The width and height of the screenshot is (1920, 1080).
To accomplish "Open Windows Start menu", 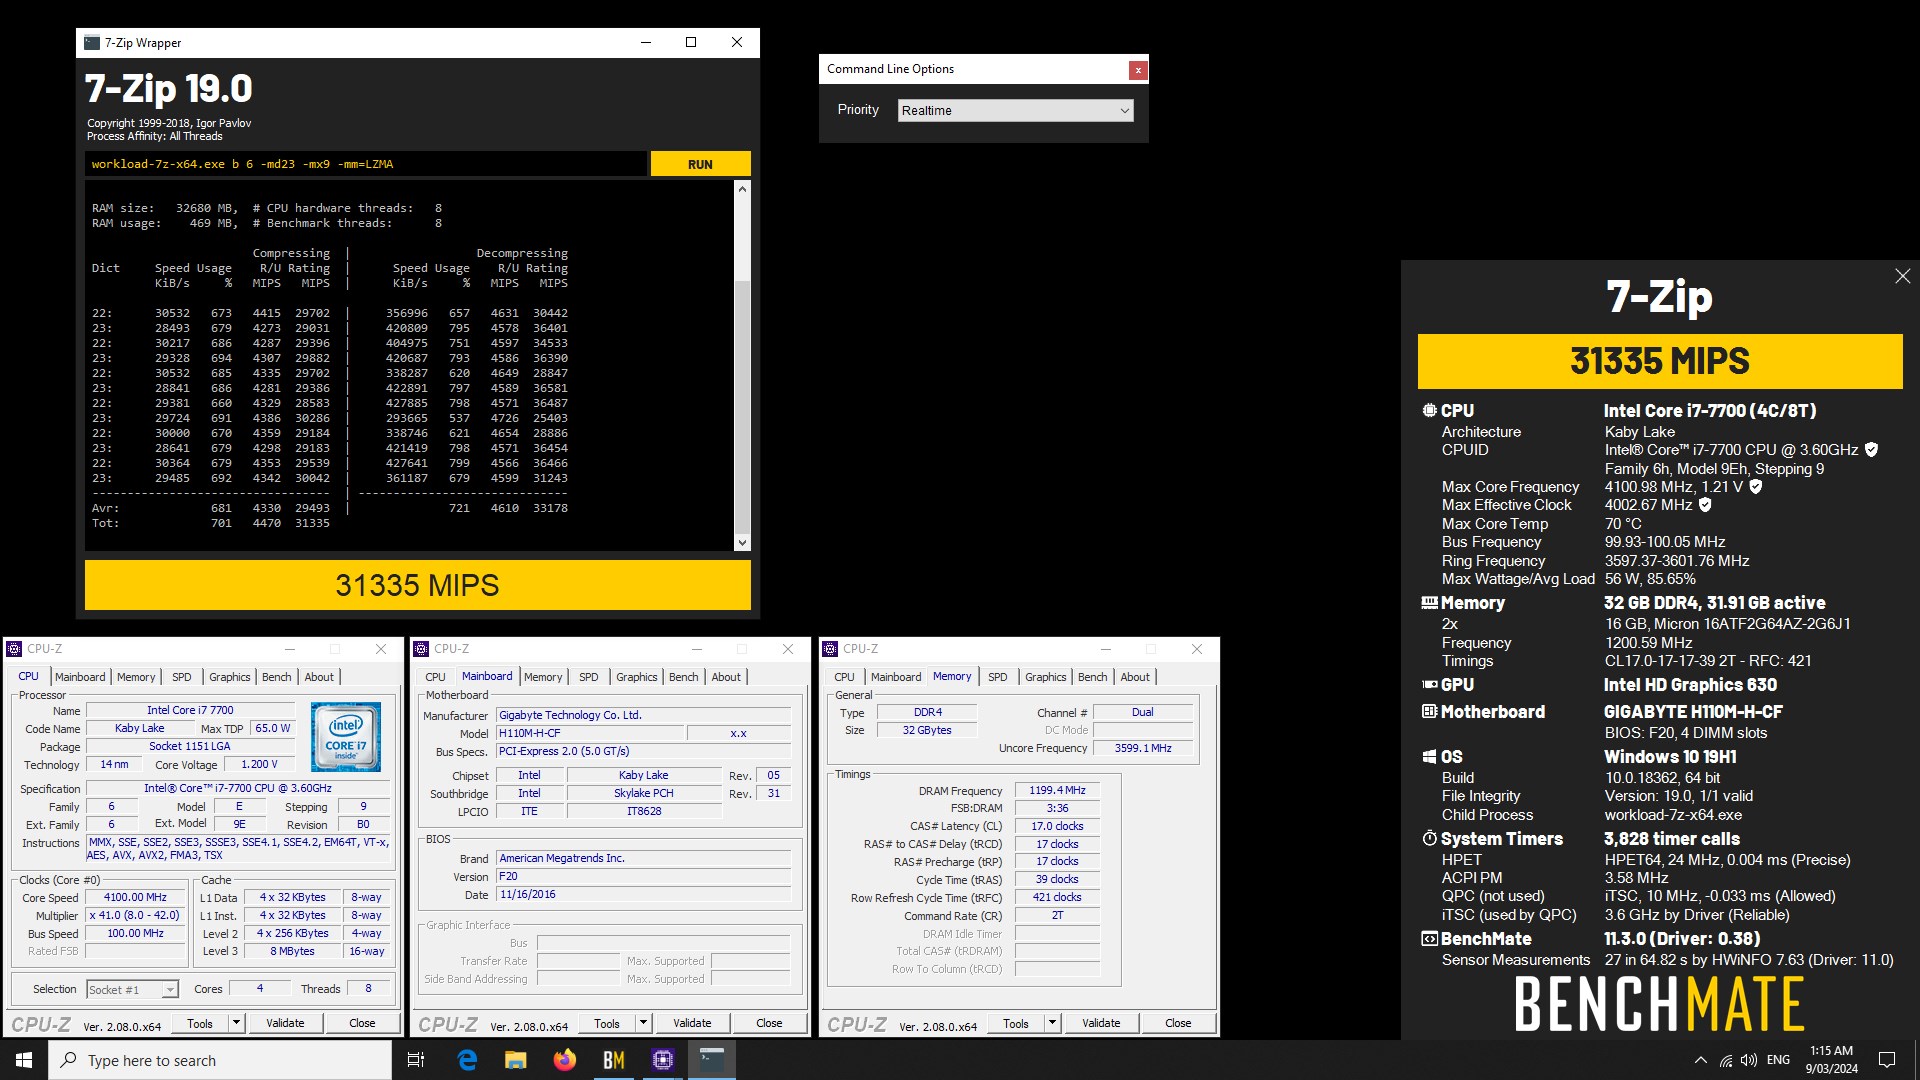I will (24, 1060).
